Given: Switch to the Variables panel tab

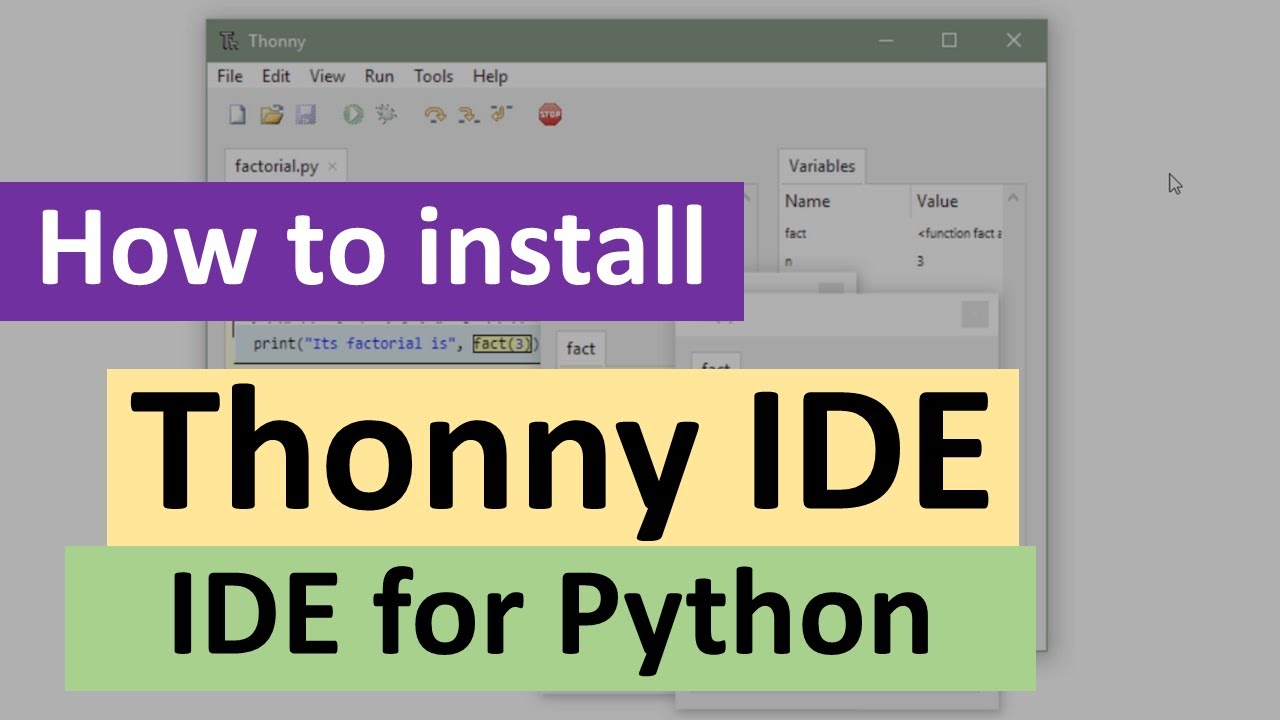Looking at the screenshot, I should pyautogui.click(x=822, y=166).
